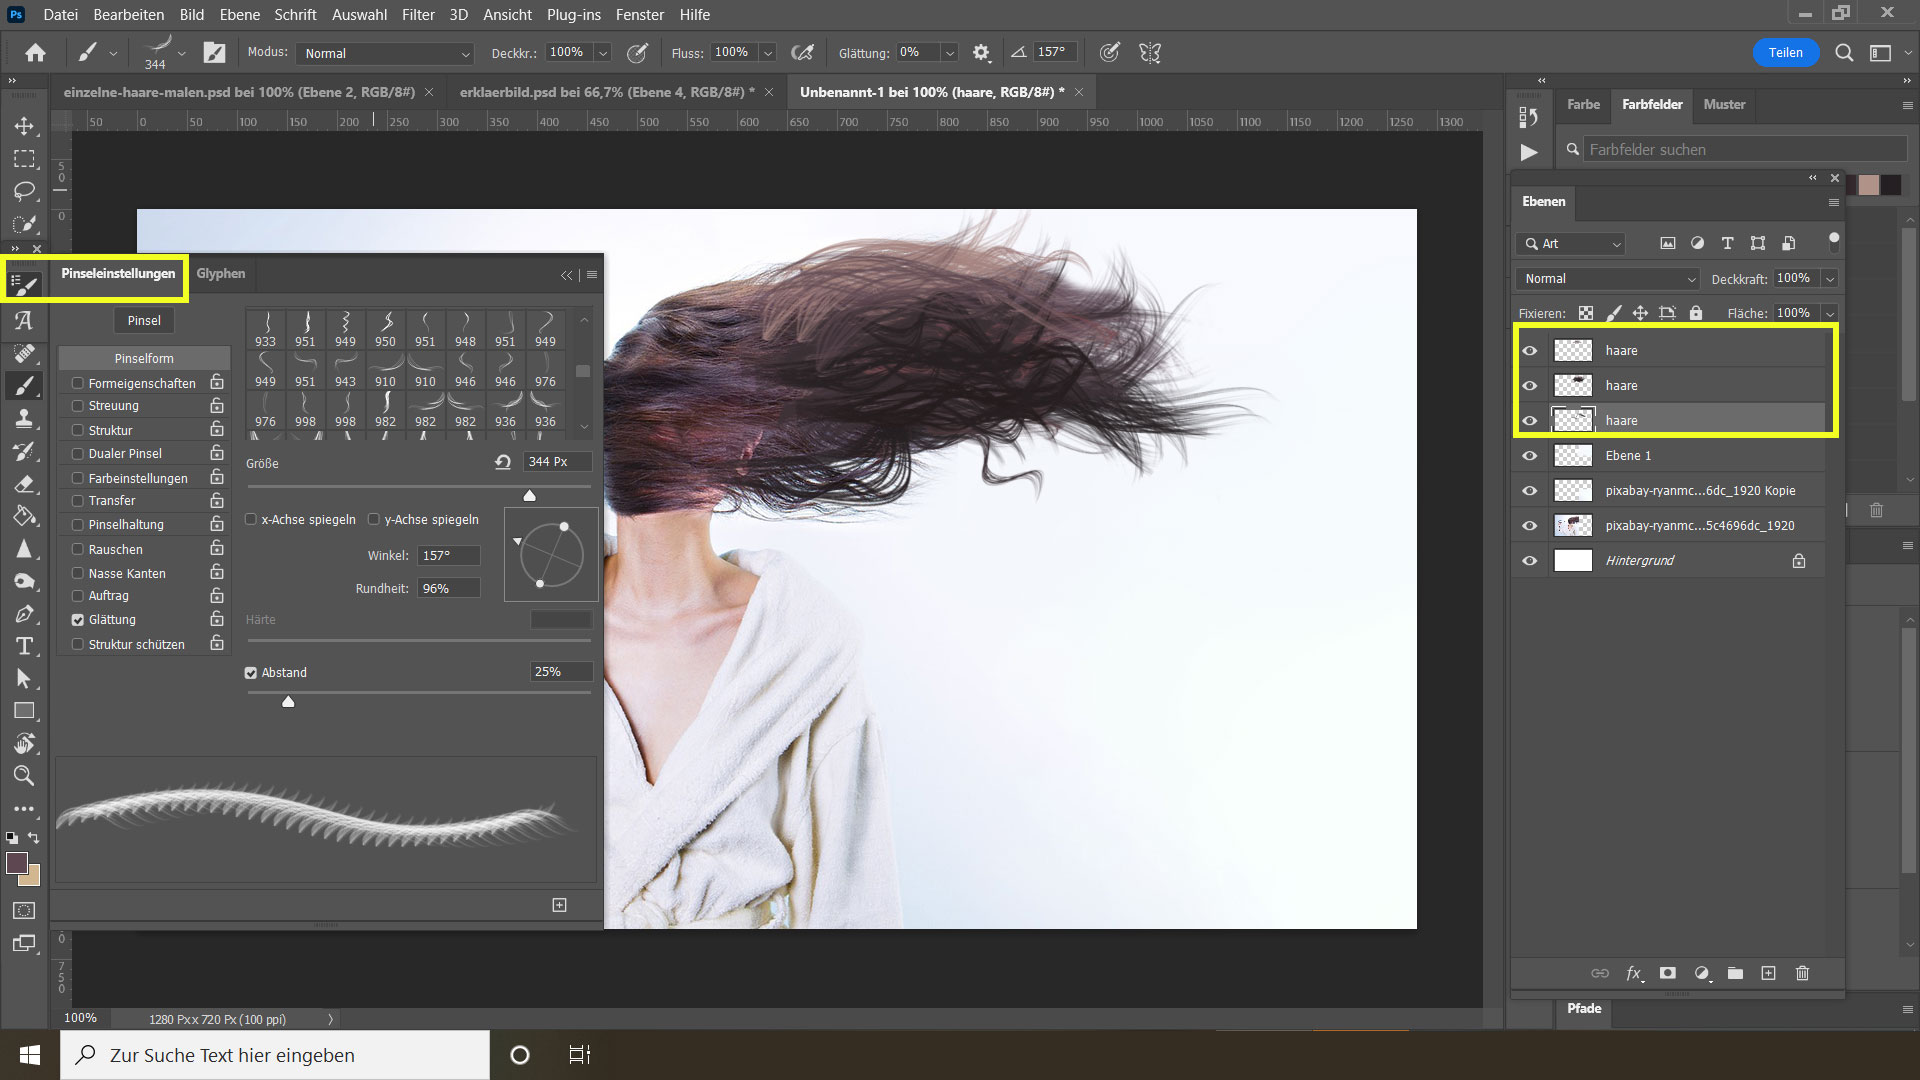Expand the layer blend mode Normal dropdown
This screenshot has height=1080, width=1920.
click(1609, 279)
